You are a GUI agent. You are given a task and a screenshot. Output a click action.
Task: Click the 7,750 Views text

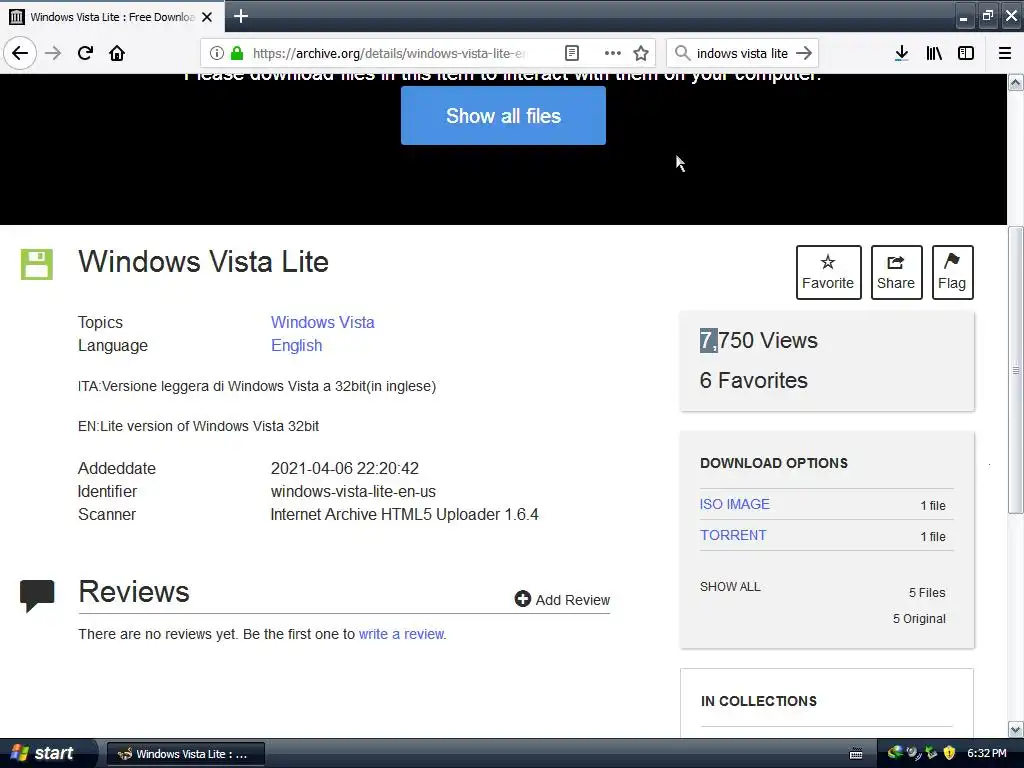tap(758, 340)
